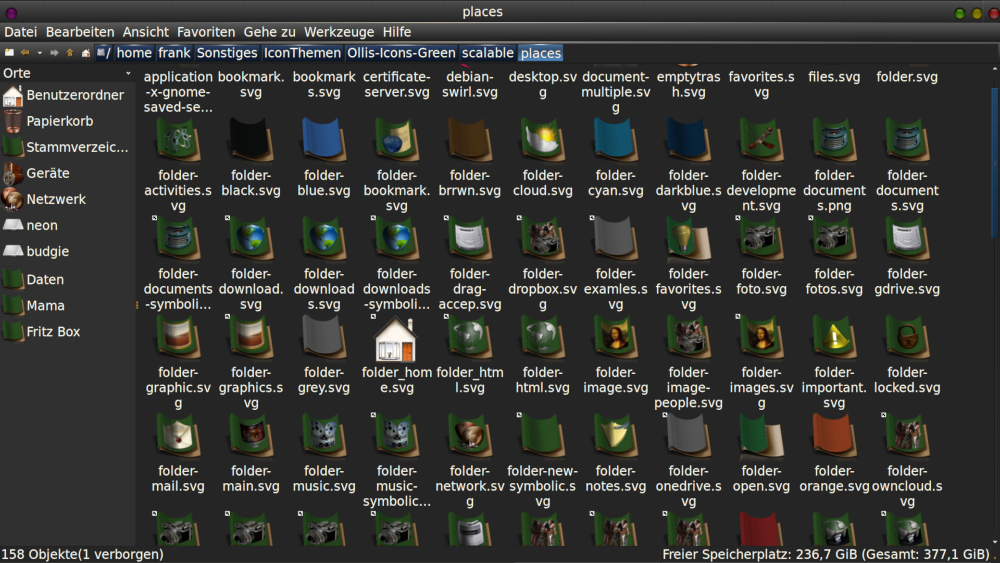
Task: Open the Werkzeuge menu
Action: click(339, 32)
